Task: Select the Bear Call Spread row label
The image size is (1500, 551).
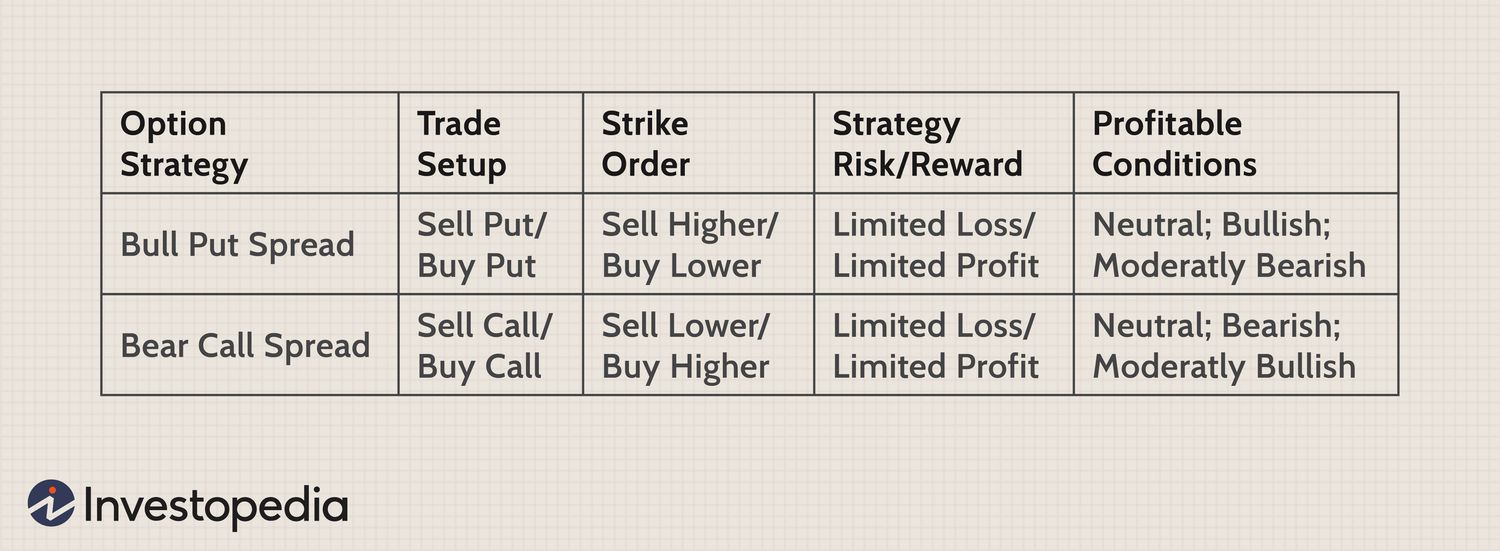Action: (250, 345)
